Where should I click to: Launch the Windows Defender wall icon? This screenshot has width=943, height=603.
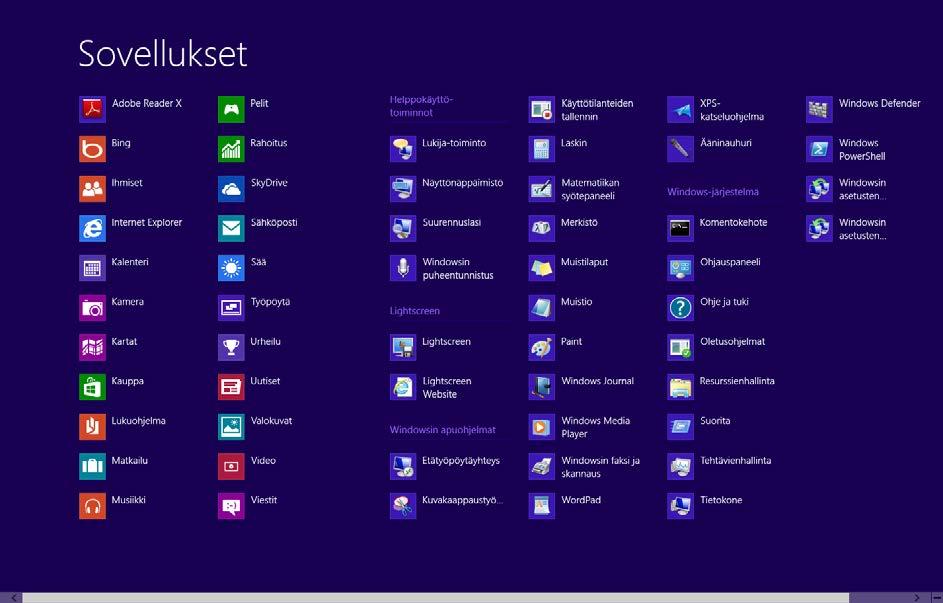819,109
